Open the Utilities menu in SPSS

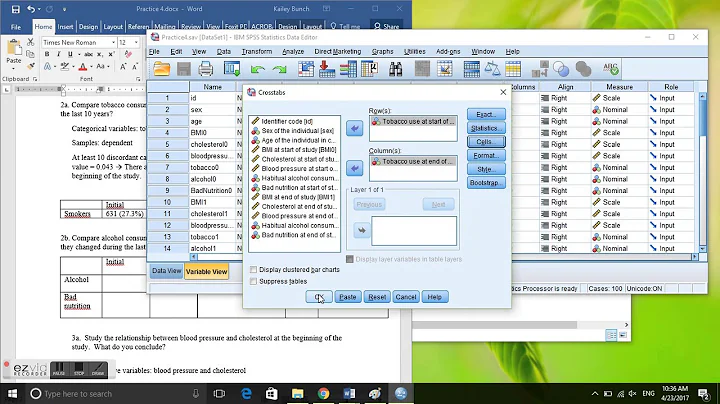415,51
